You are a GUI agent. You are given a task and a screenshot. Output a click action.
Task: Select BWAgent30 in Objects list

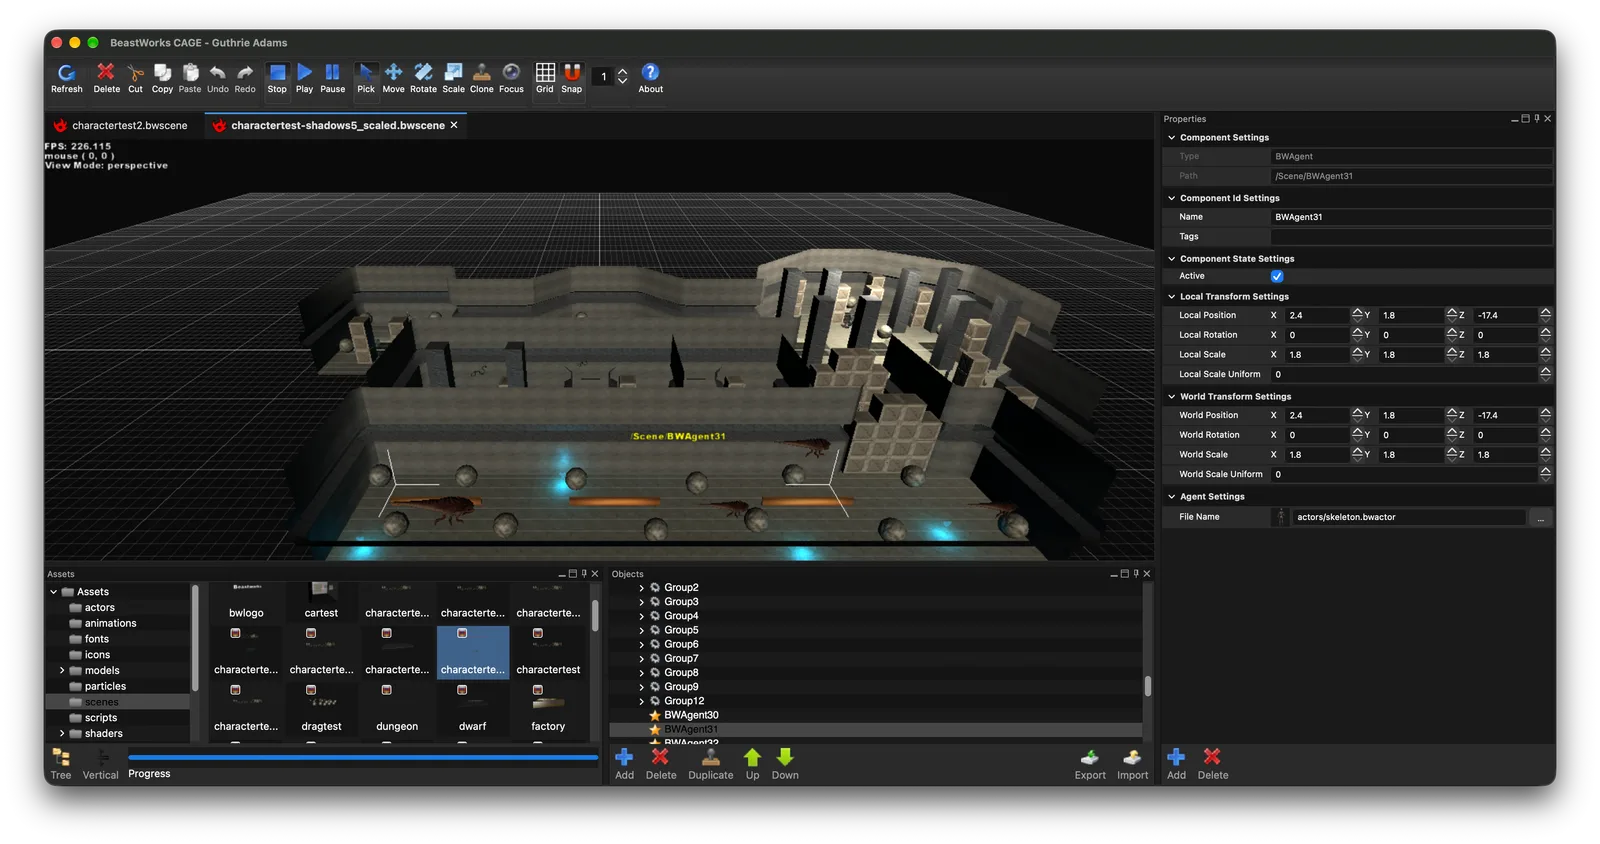pos(691,715)
